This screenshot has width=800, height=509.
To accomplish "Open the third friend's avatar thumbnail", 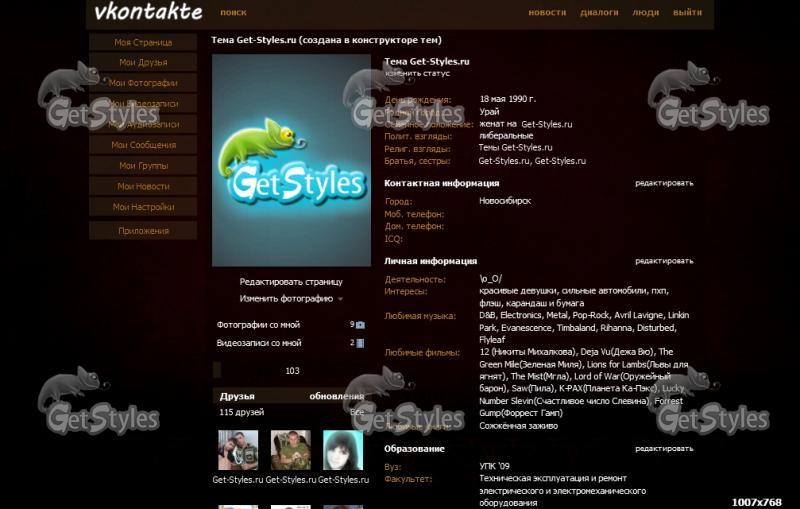I will 343,450.
